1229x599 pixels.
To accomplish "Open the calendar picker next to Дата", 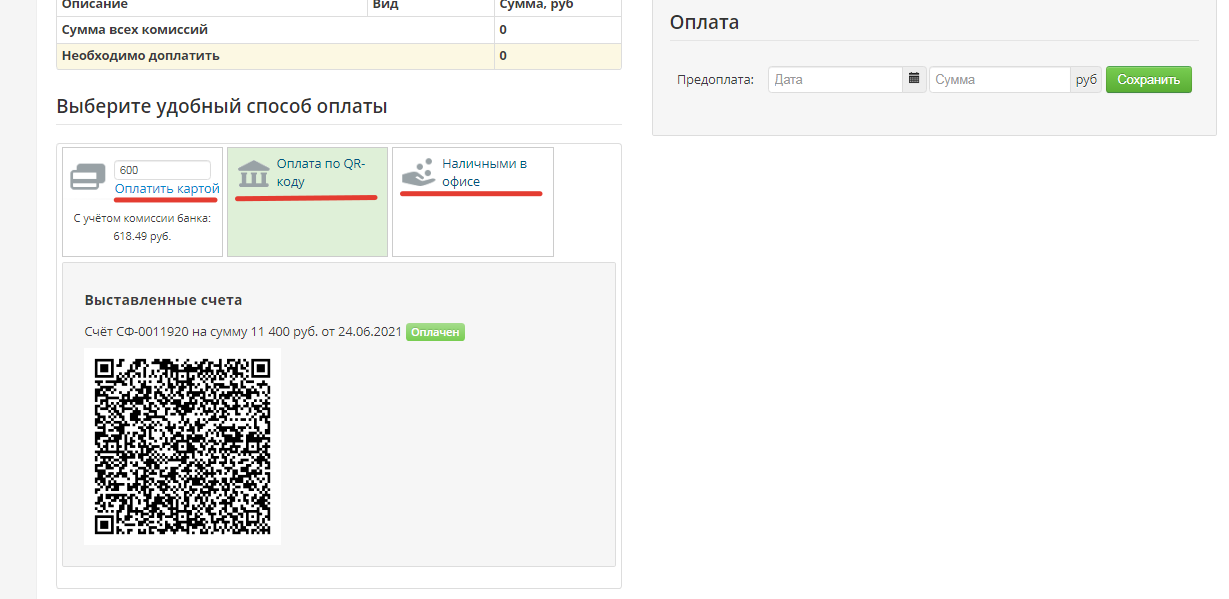I will tap(914, 79).
